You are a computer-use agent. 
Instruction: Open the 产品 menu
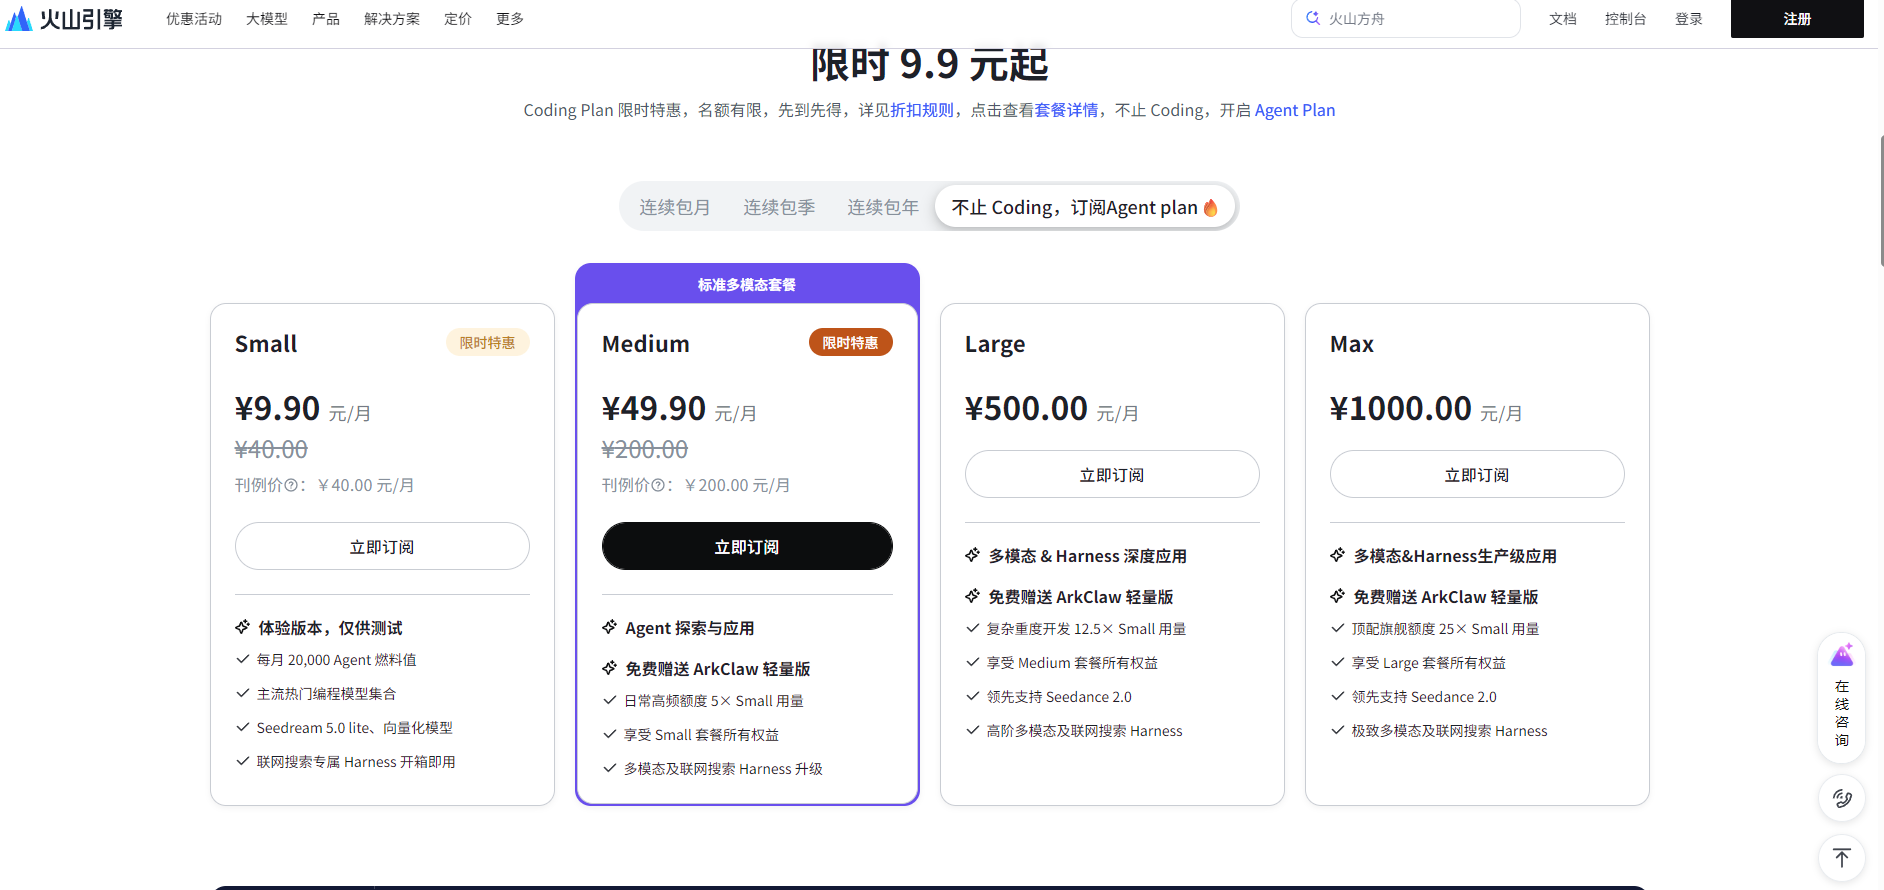click(326, 19)
